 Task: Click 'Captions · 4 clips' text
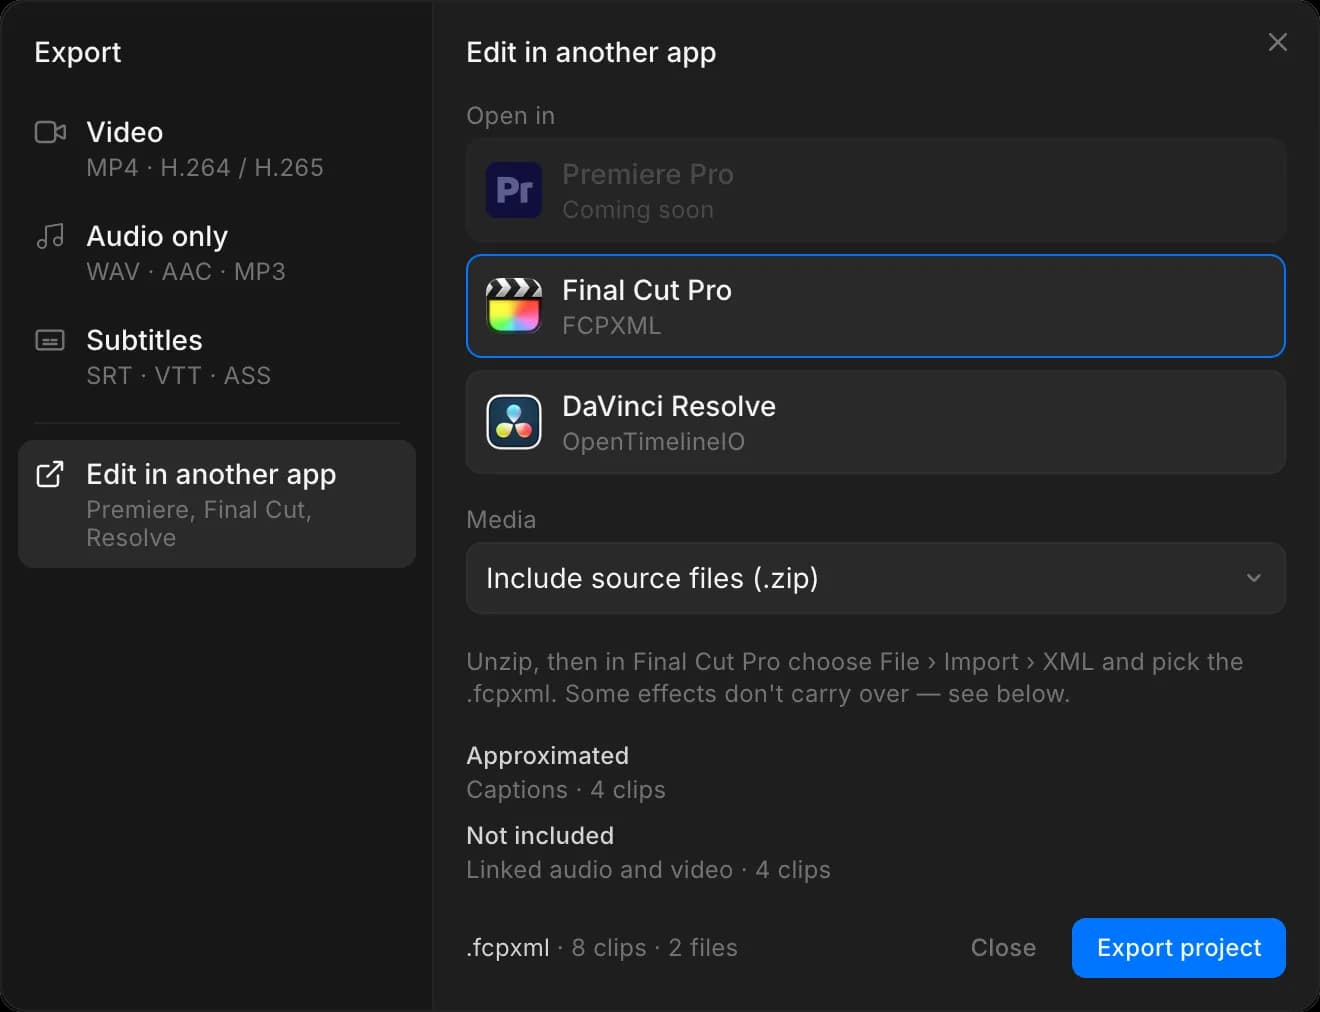click(x=566, y=790)
